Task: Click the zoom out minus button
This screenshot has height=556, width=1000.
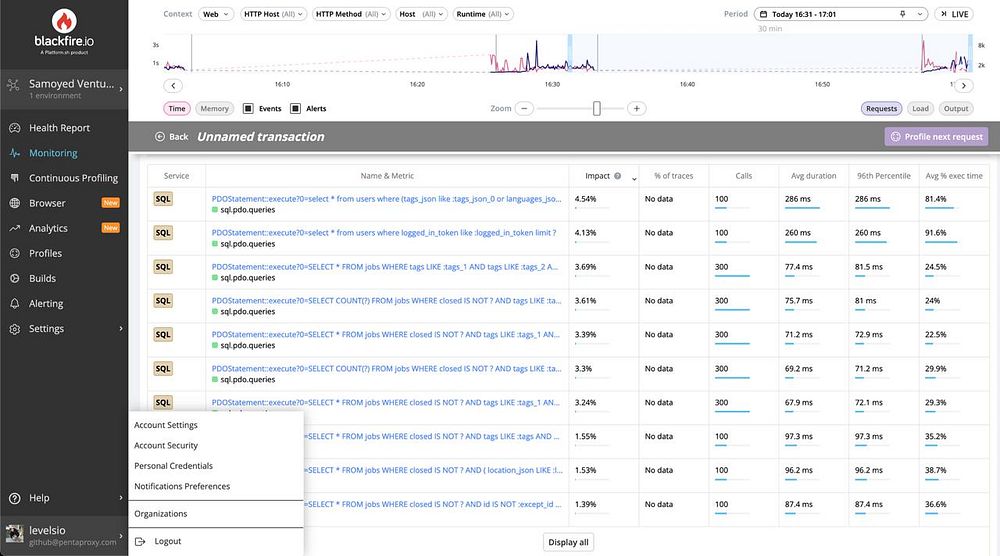Action: pyautogui.click(x=524, y=108)
